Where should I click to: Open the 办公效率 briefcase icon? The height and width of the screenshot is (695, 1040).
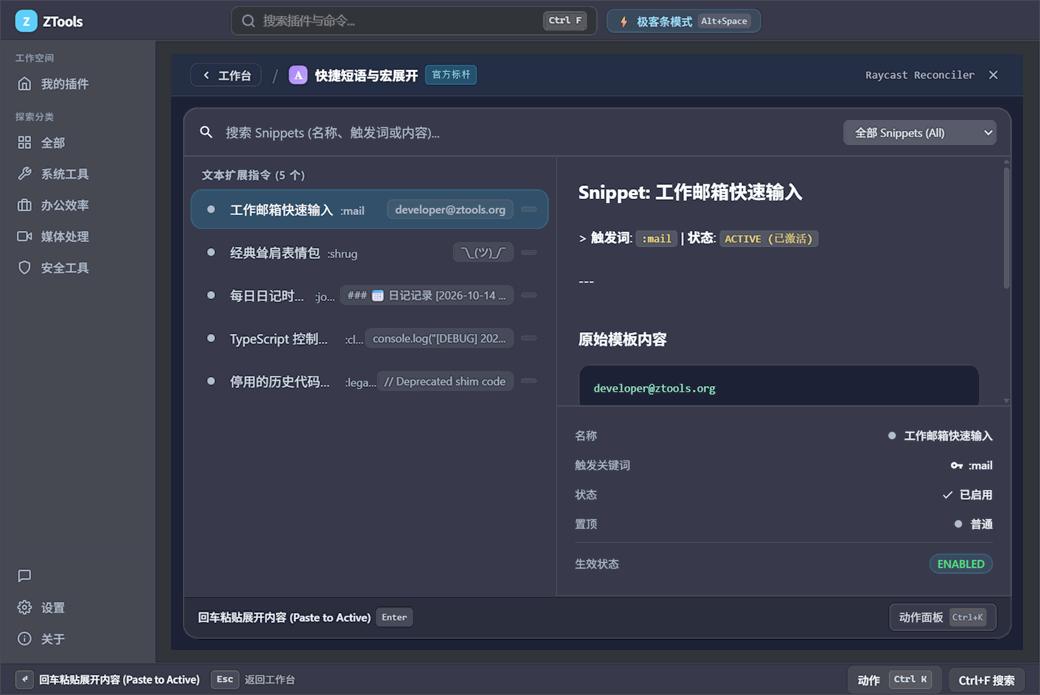click(x=25, y=205)
